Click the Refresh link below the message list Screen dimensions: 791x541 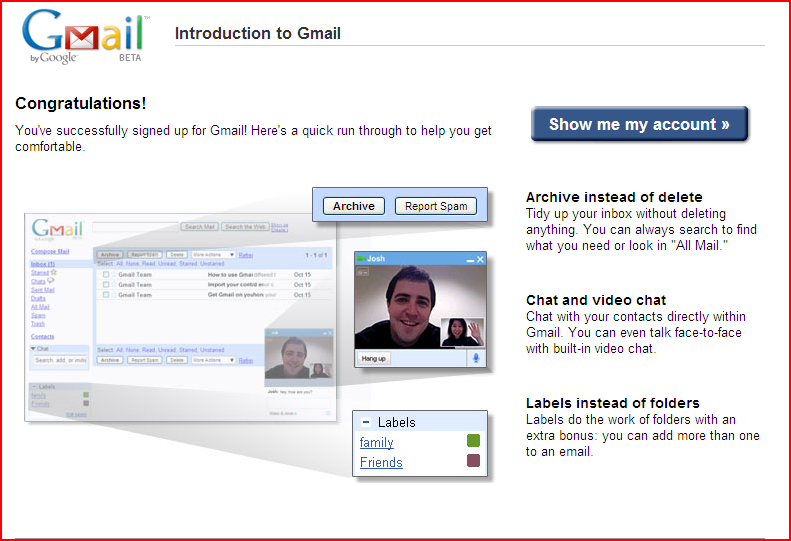(246, 360)
